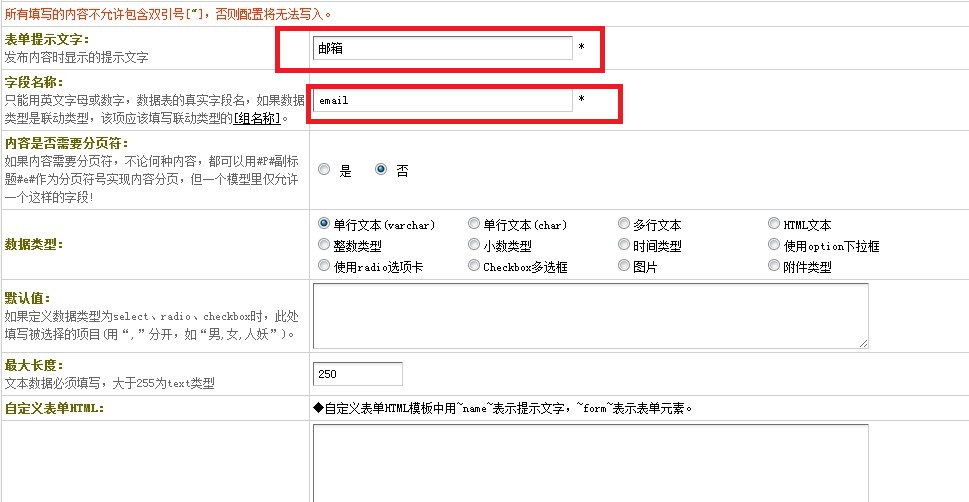Select the 是 pagination radio button
969x502 pixels.
point(324,170)
